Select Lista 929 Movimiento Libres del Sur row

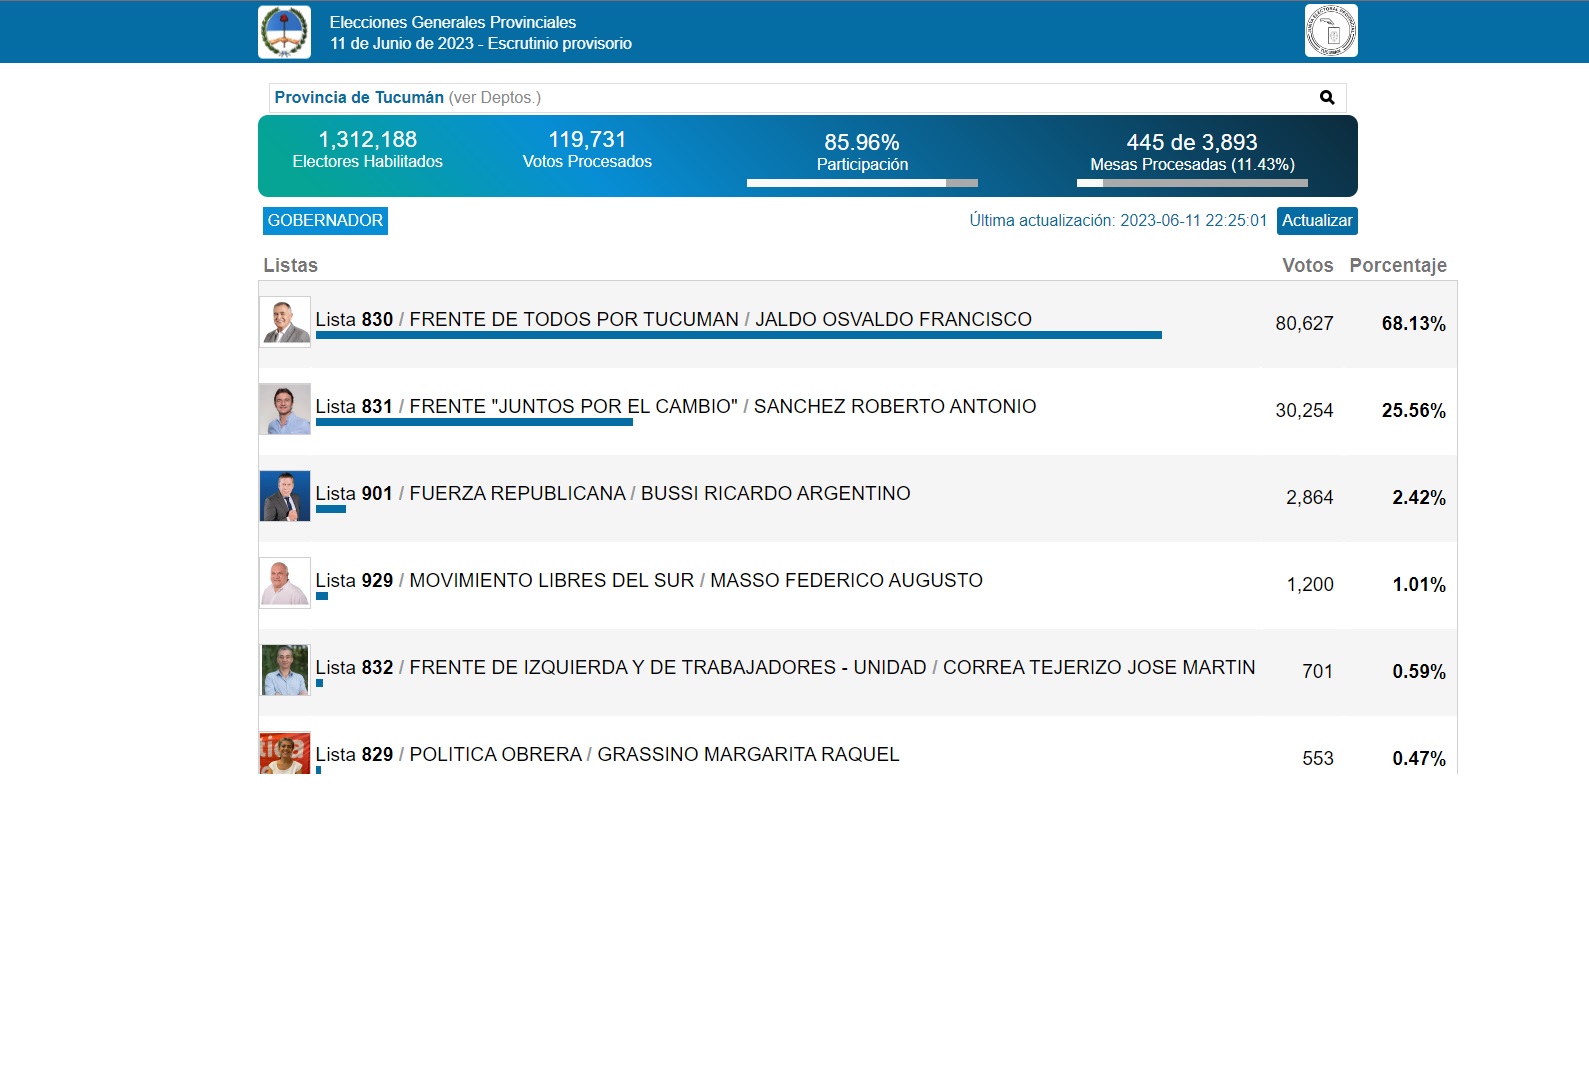857,585
